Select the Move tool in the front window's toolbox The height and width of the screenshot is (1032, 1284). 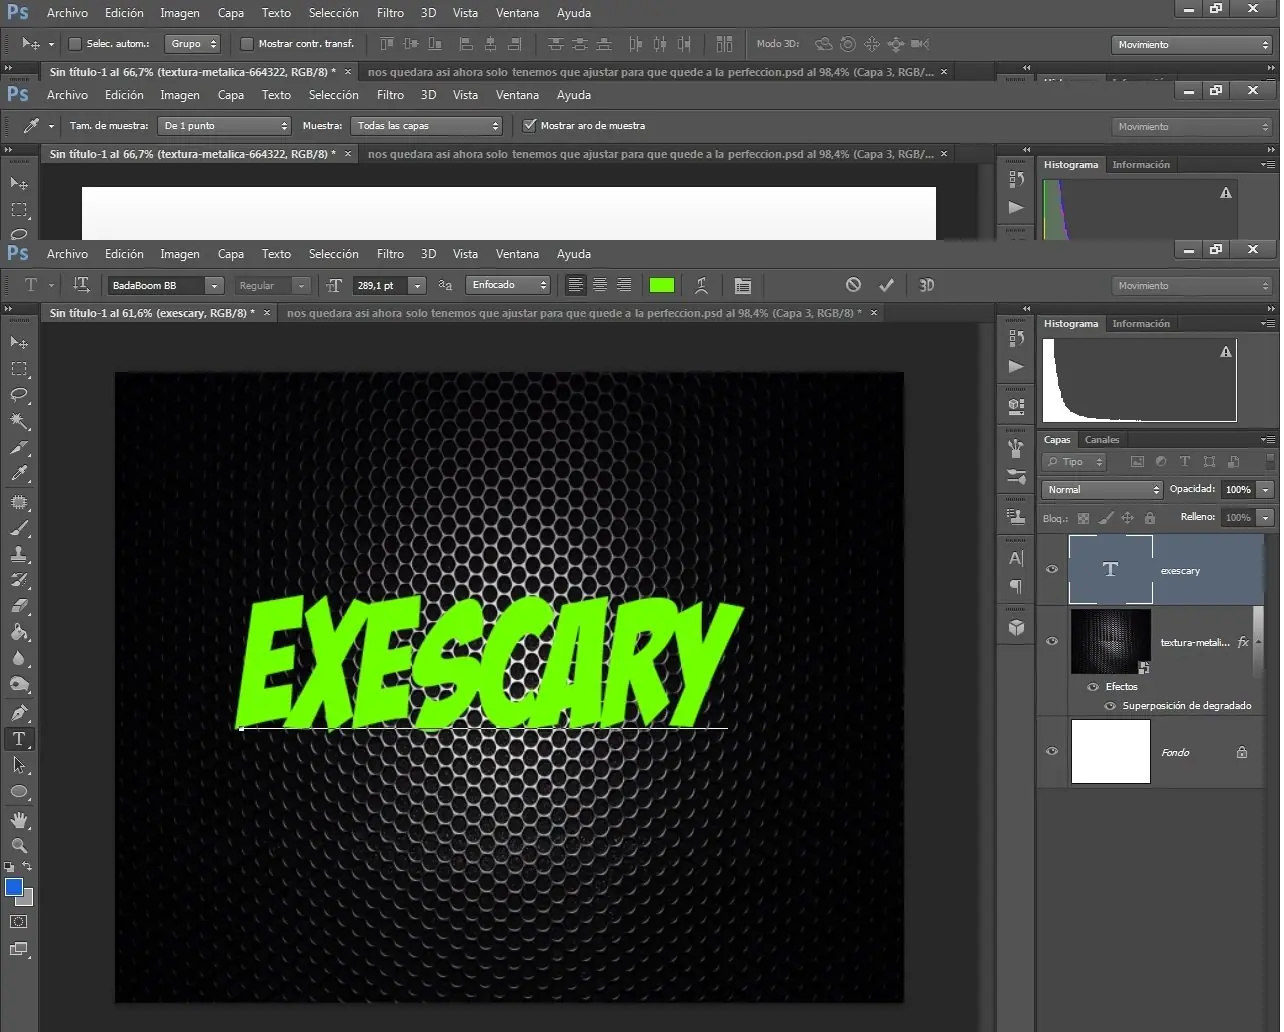pyautogui.click(x=19, y=343)
